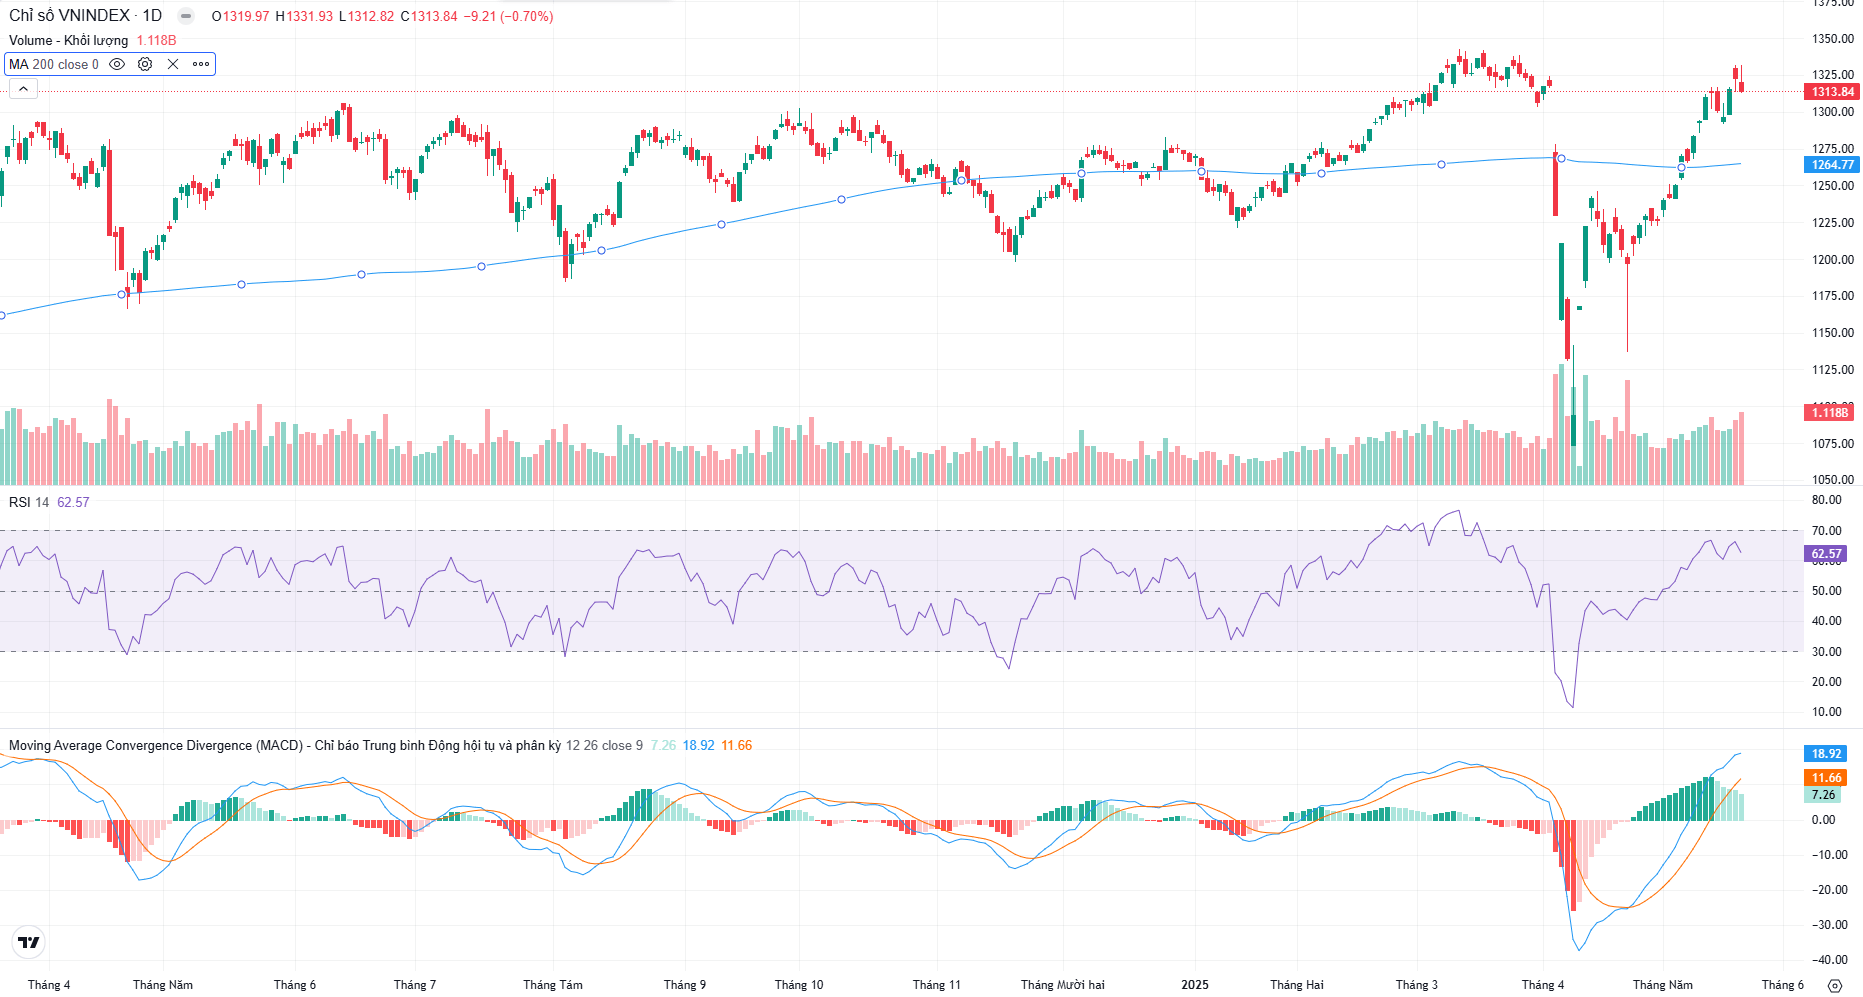Click MACD value label 18.92 on axis
The image size is (1863, 997).
click(1826, 753)
